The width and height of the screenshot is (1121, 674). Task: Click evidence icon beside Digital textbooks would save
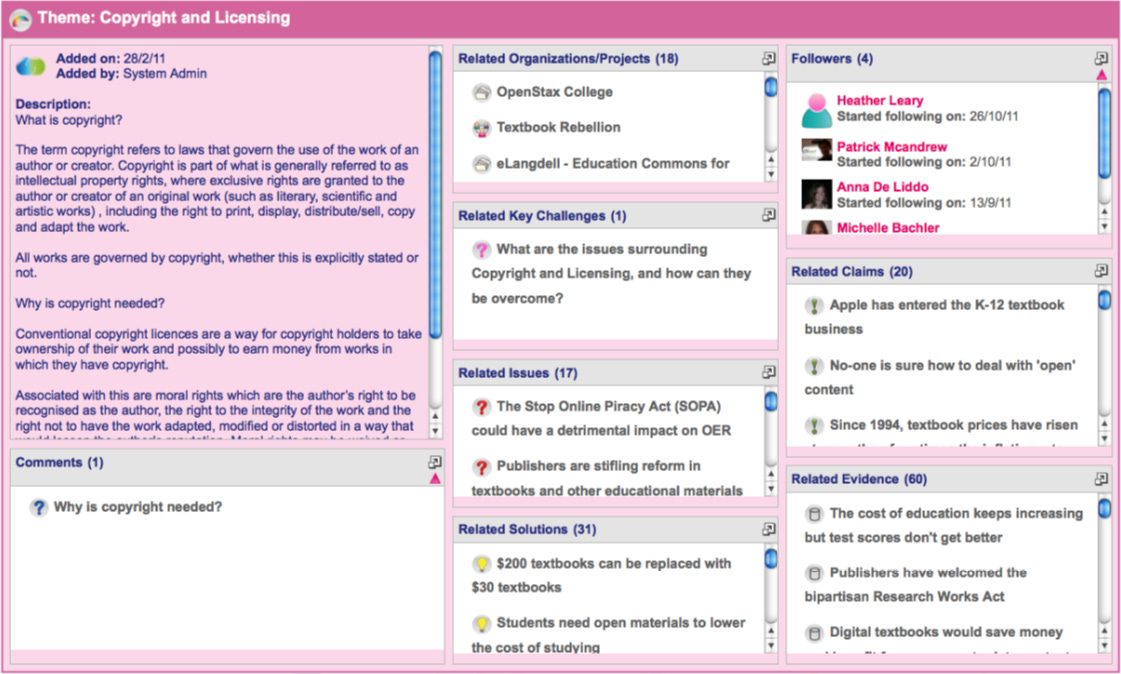[x=814, y=633]
